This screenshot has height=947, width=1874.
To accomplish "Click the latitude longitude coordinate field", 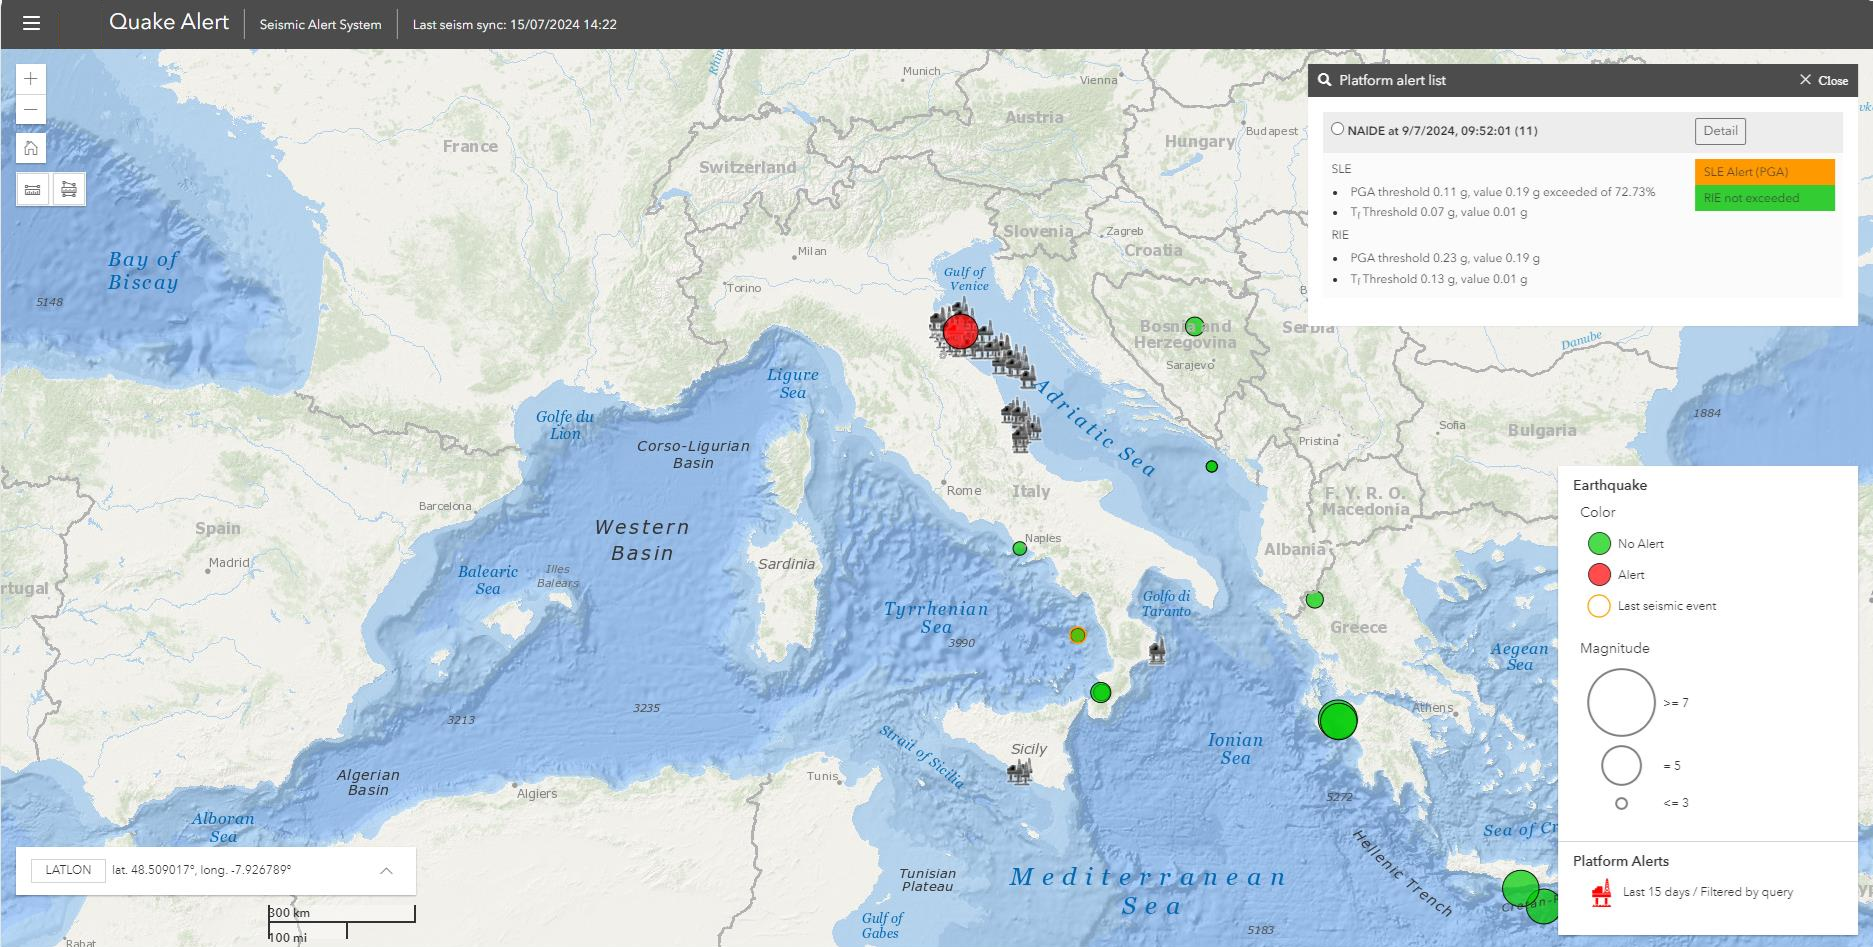I will coord(200,870).
